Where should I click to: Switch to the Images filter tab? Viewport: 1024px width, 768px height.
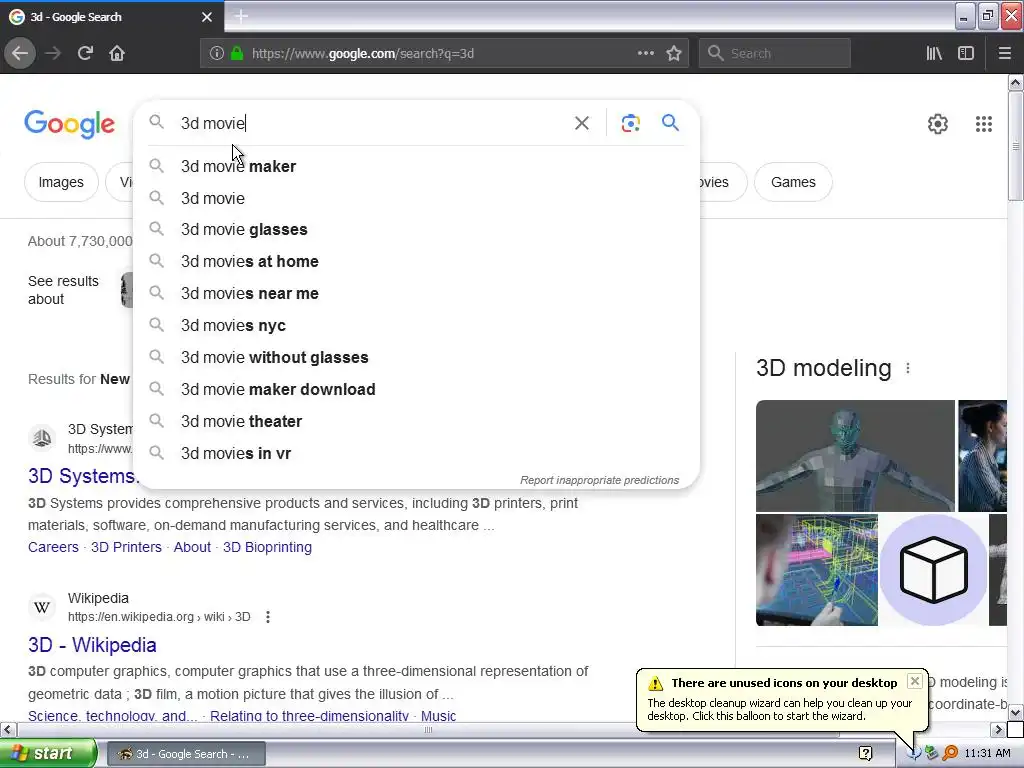pyautogui.click(x=61, y=182)
